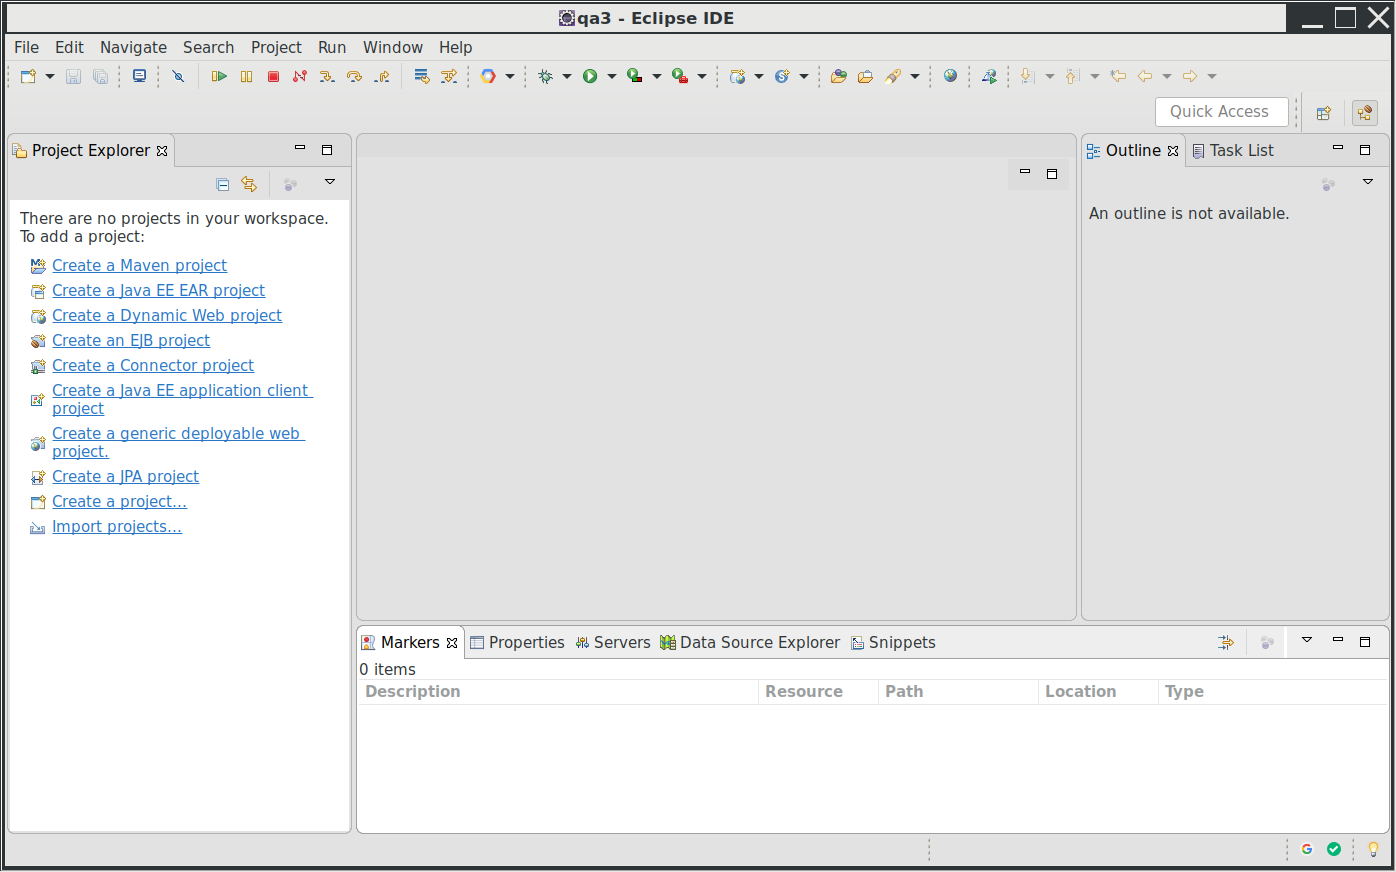Launch Debug using the bug icon
Image resolution: width=1396 pixels, height=872 pixels.
(x=546, y=76)
